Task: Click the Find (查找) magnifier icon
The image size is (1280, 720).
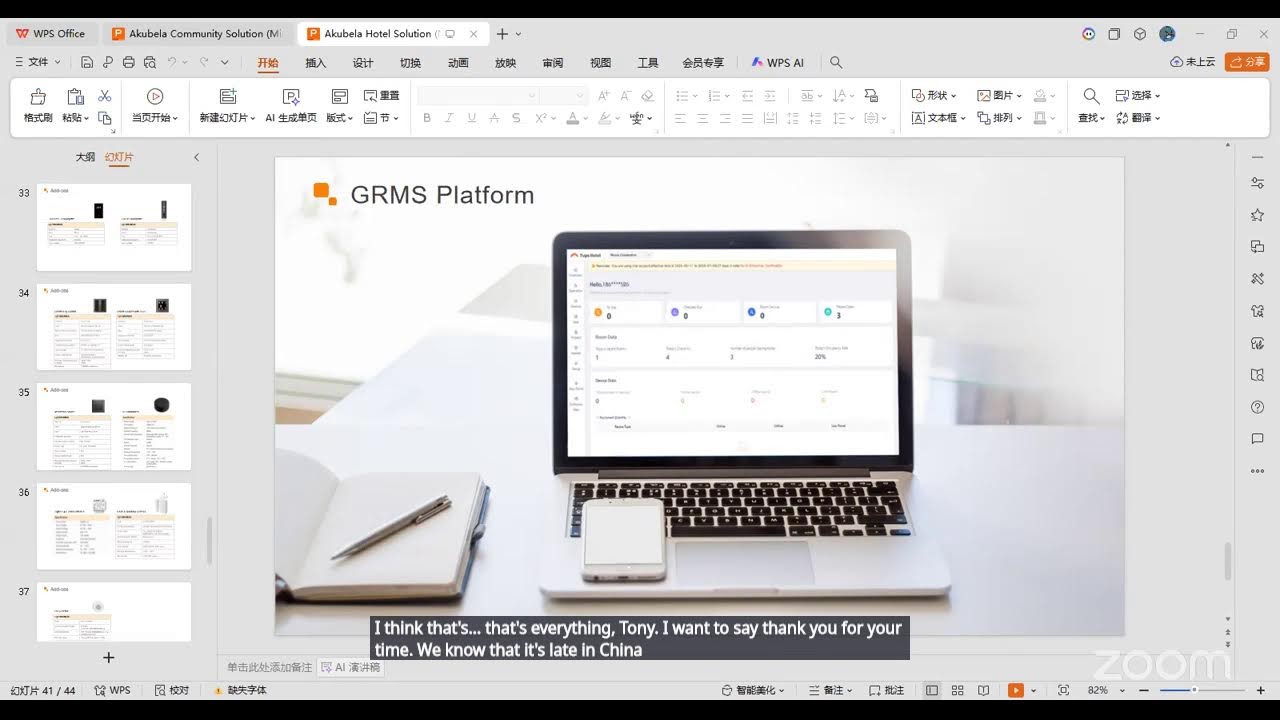Action: tap(1091, 96)
